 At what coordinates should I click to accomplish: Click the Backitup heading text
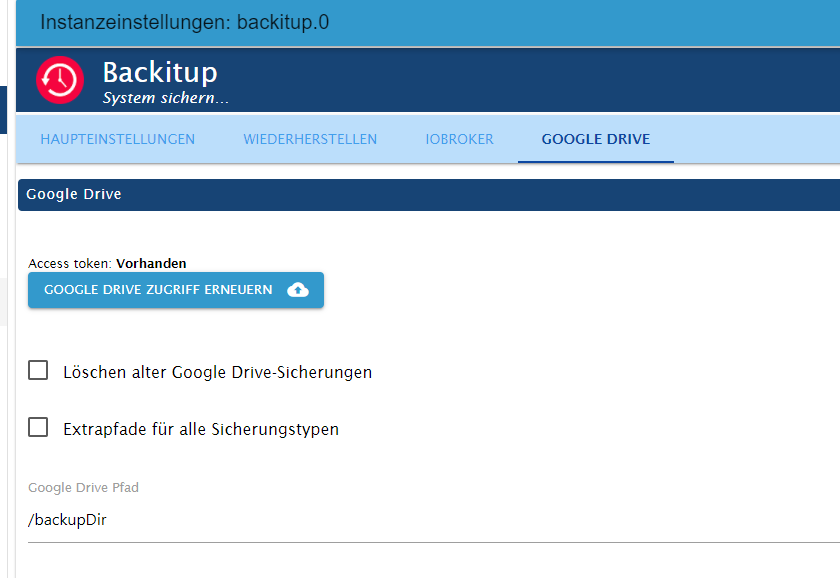click(160, 72)
